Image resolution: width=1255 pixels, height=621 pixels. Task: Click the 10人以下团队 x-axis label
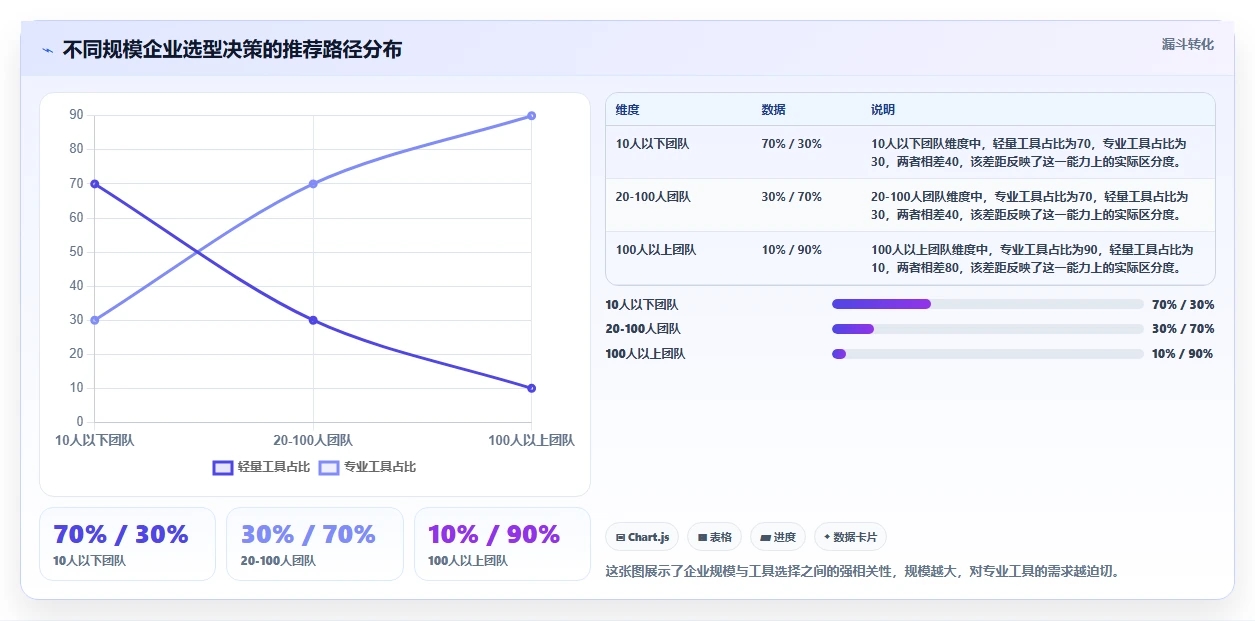click(x=95, y=440)
